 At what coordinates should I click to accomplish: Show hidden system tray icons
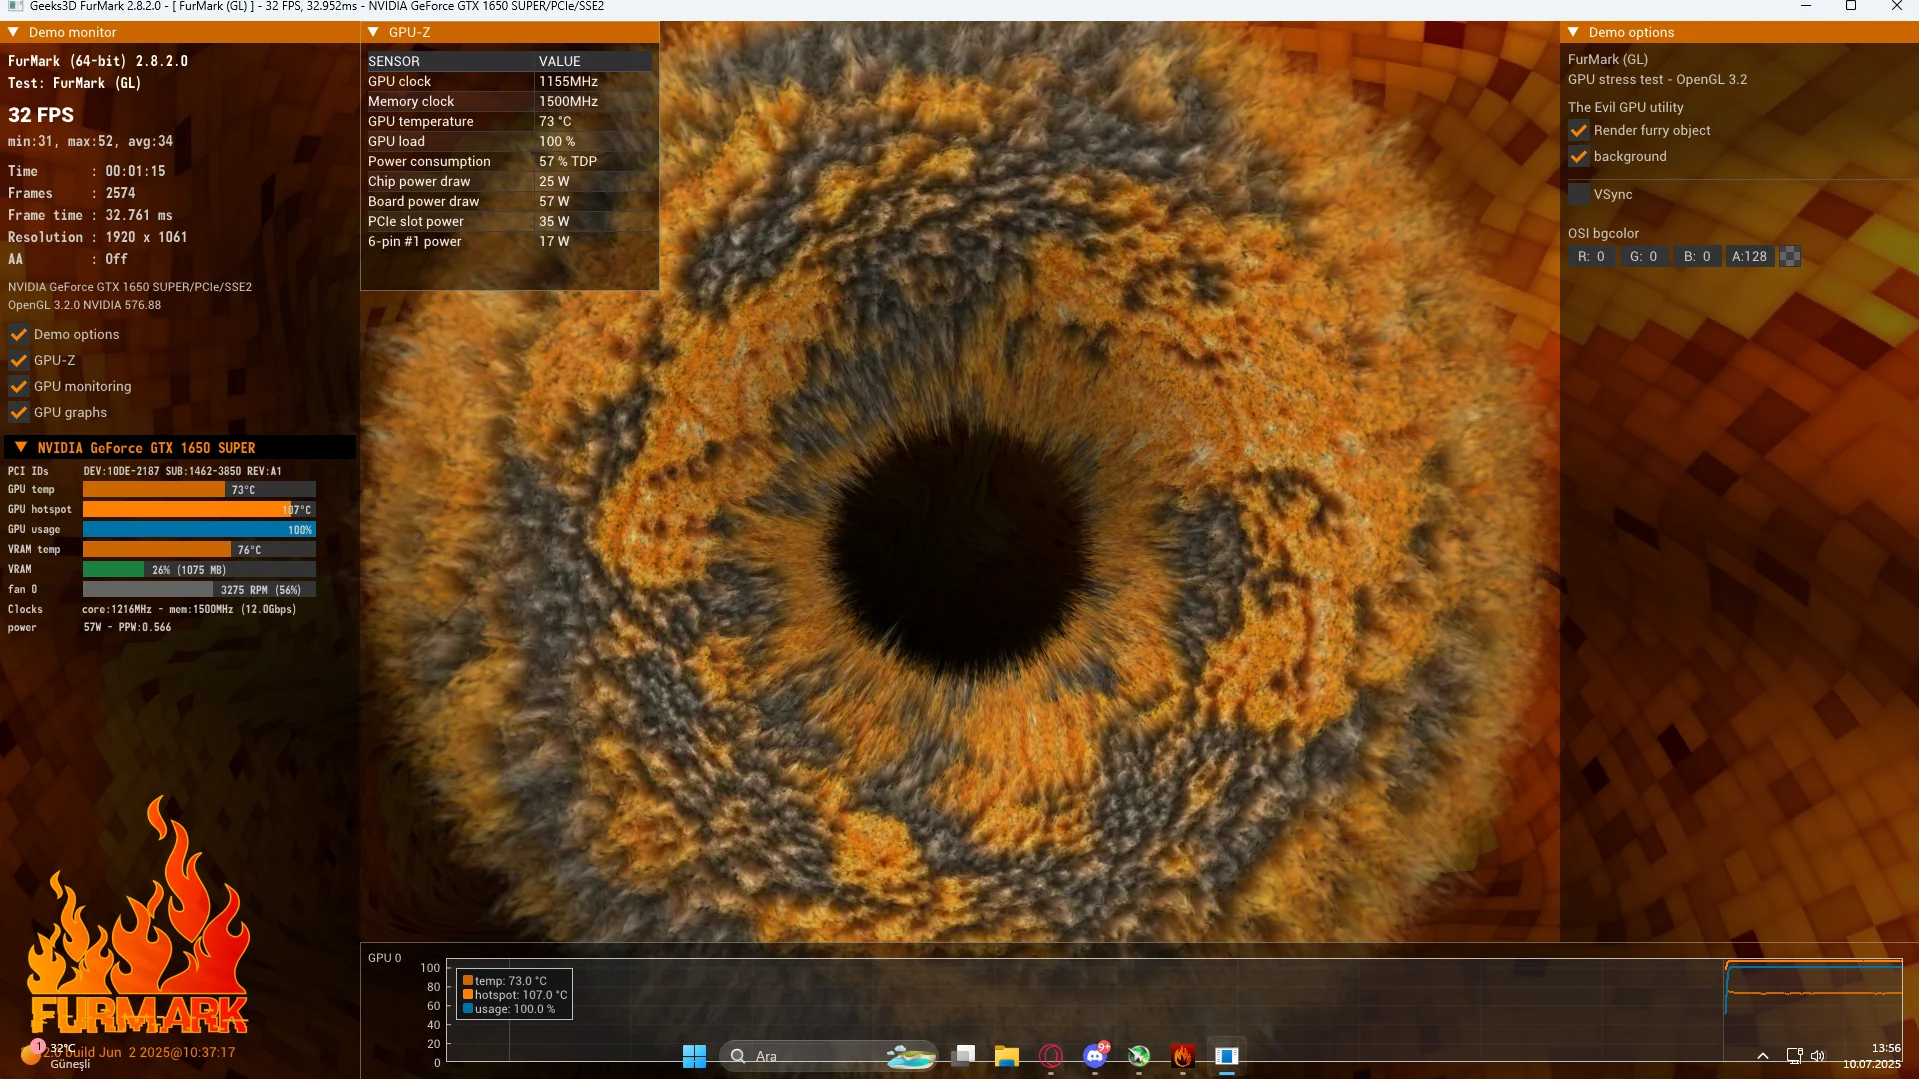click(1763, 1056)
